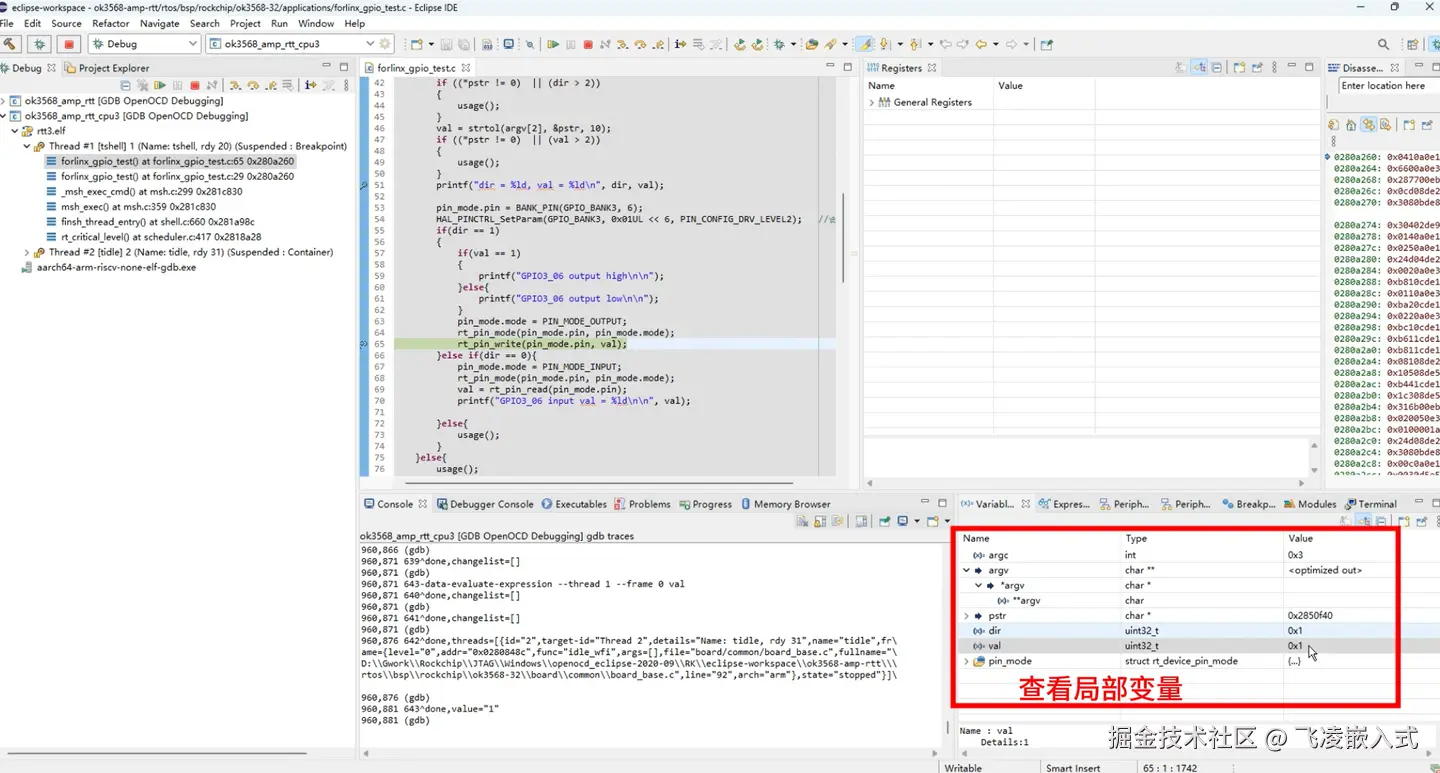Screen dimensions: 1440x773
Task: Click the red Terminate icon in main toolbar
Action: [x=588, y=44]
